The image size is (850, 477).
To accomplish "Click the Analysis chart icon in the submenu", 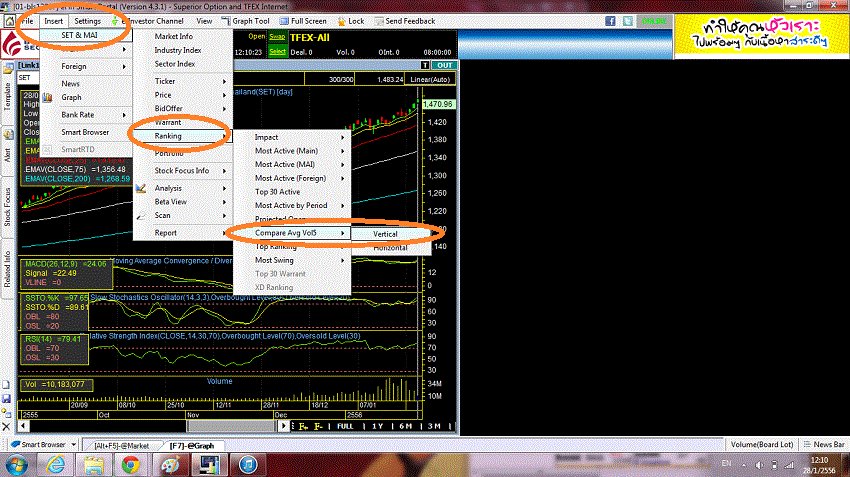I will tap(141, 188).
